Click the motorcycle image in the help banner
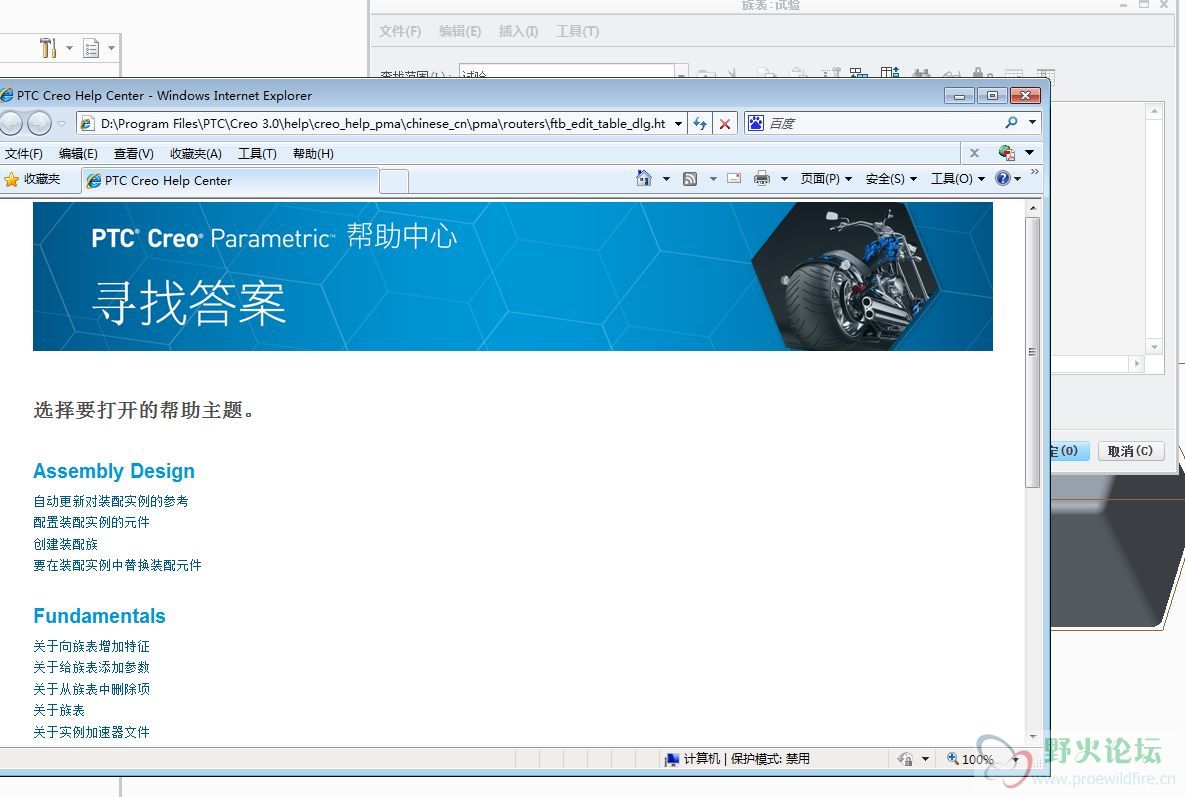This screenshot has width=1185, height=797. click(845, 277)
